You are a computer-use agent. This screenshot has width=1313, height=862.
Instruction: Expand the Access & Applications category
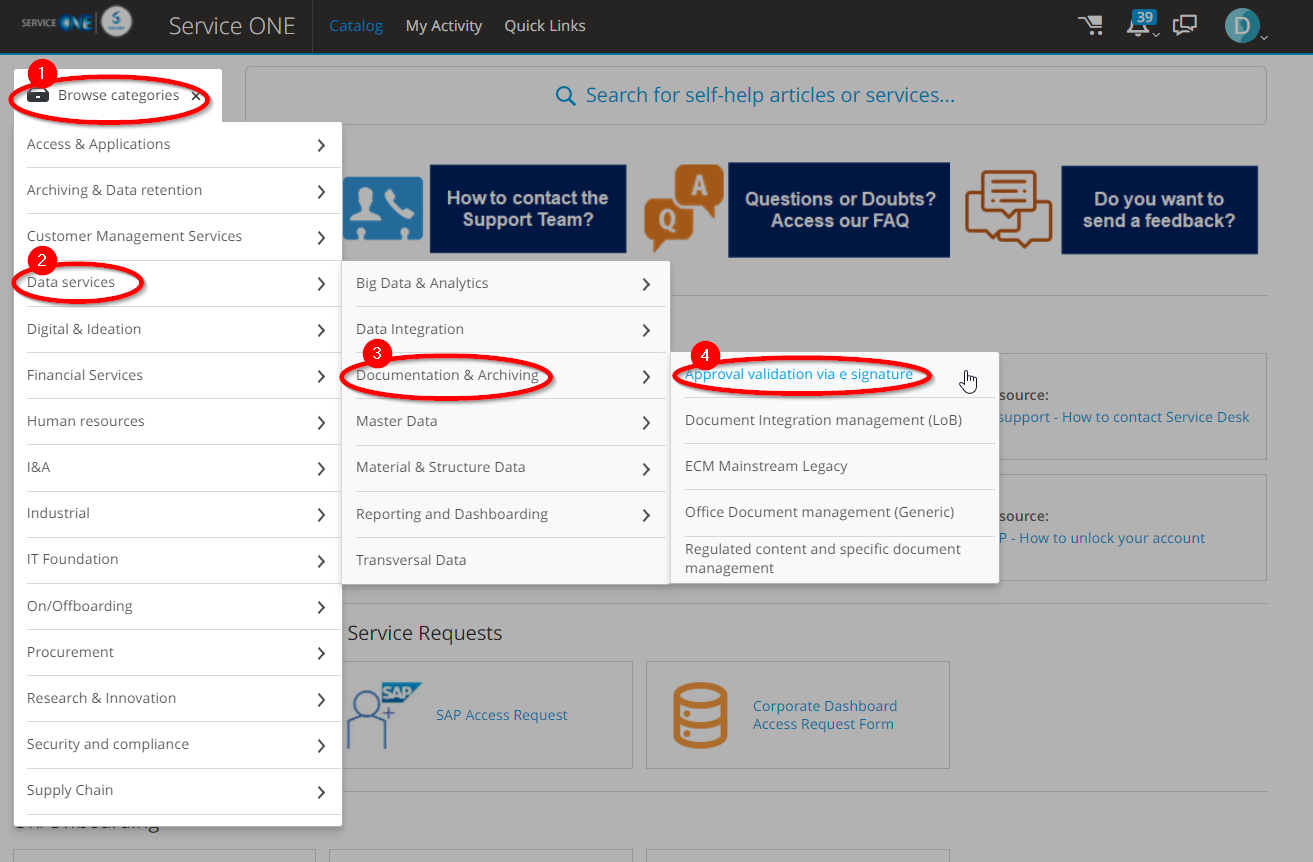click(x=320, y=145)
